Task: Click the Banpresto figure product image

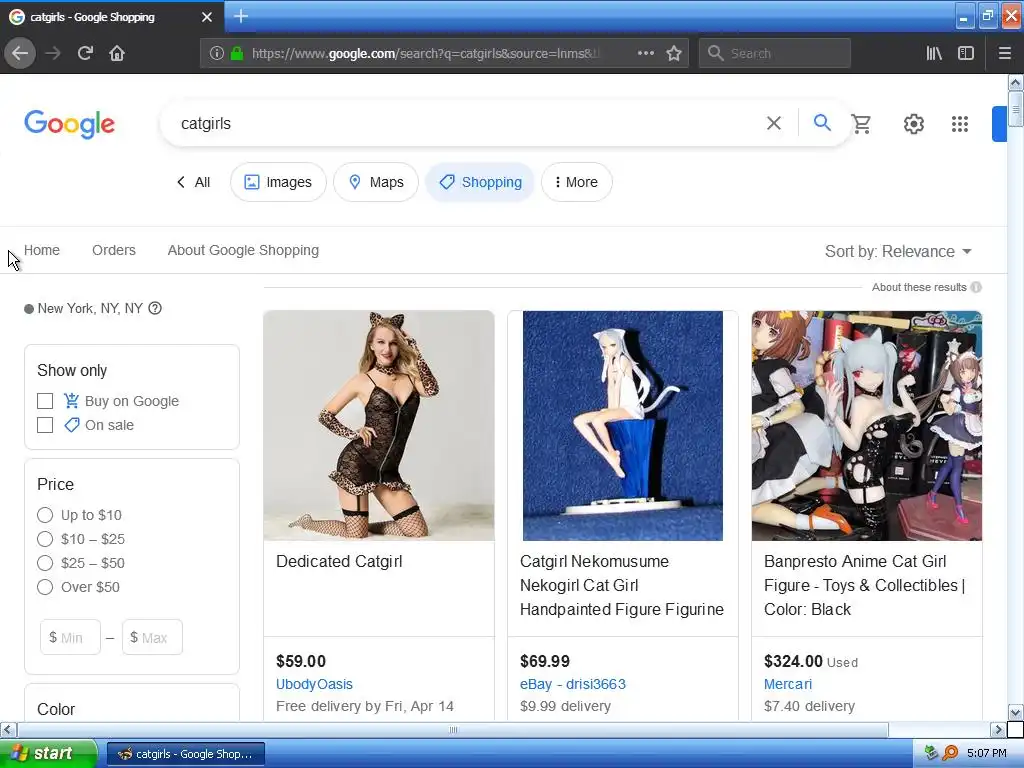Action: pyautogui.click(x=867, y=426)
